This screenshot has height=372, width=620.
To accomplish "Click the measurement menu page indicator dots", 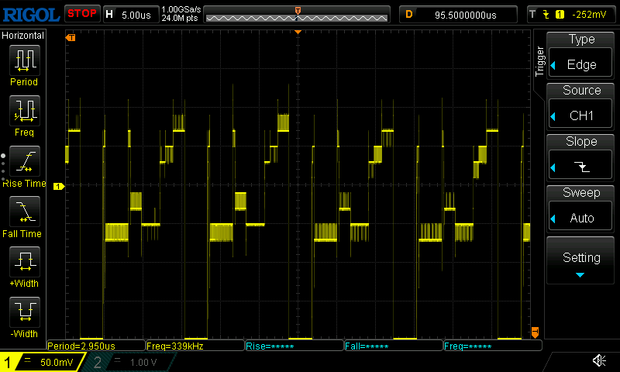I will tap(3, 167).
